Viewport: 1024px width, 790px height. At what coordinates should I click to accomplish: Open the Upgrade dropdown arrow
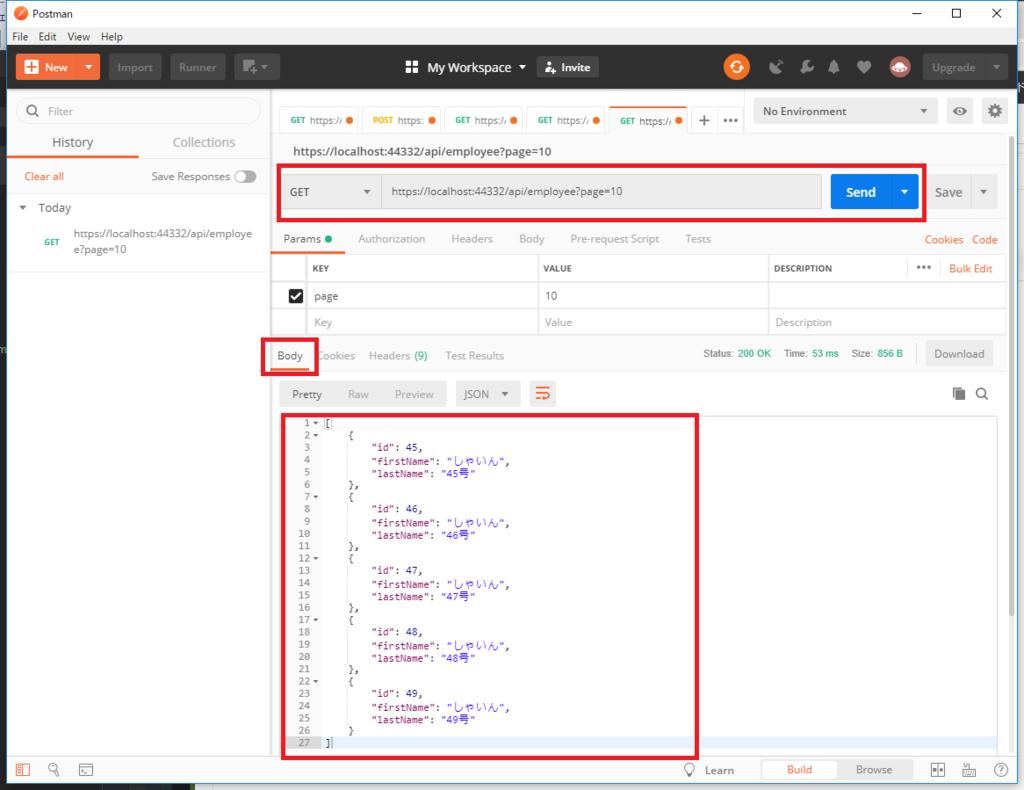pyautogui.click(x=997, y=67)
